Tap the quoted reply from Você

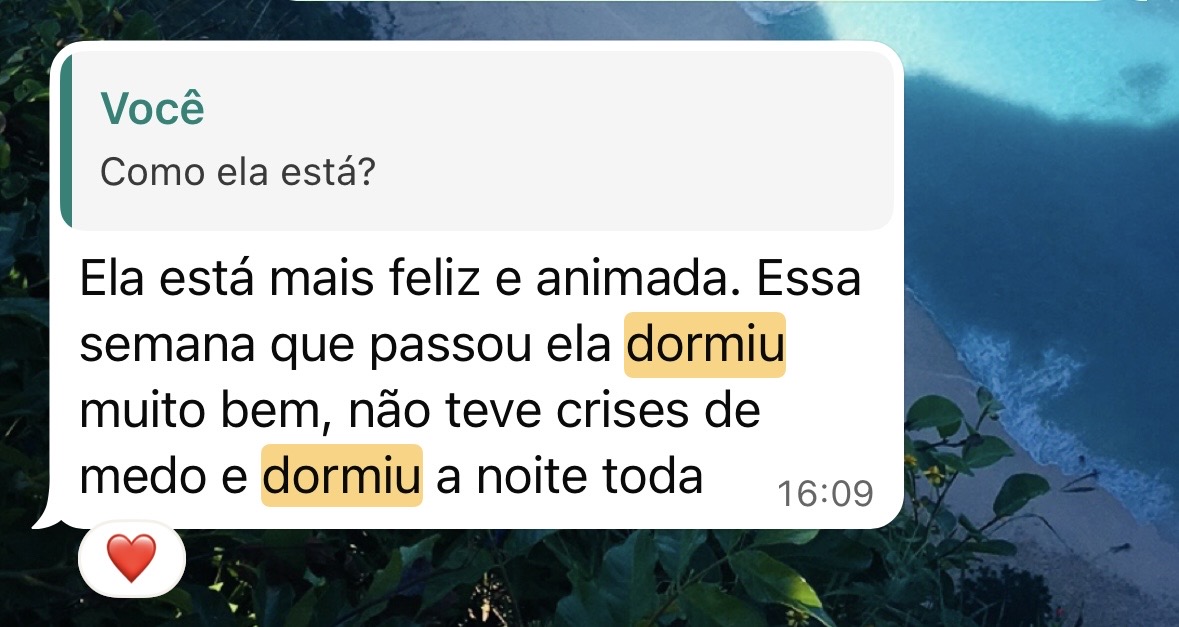[477, 141]
